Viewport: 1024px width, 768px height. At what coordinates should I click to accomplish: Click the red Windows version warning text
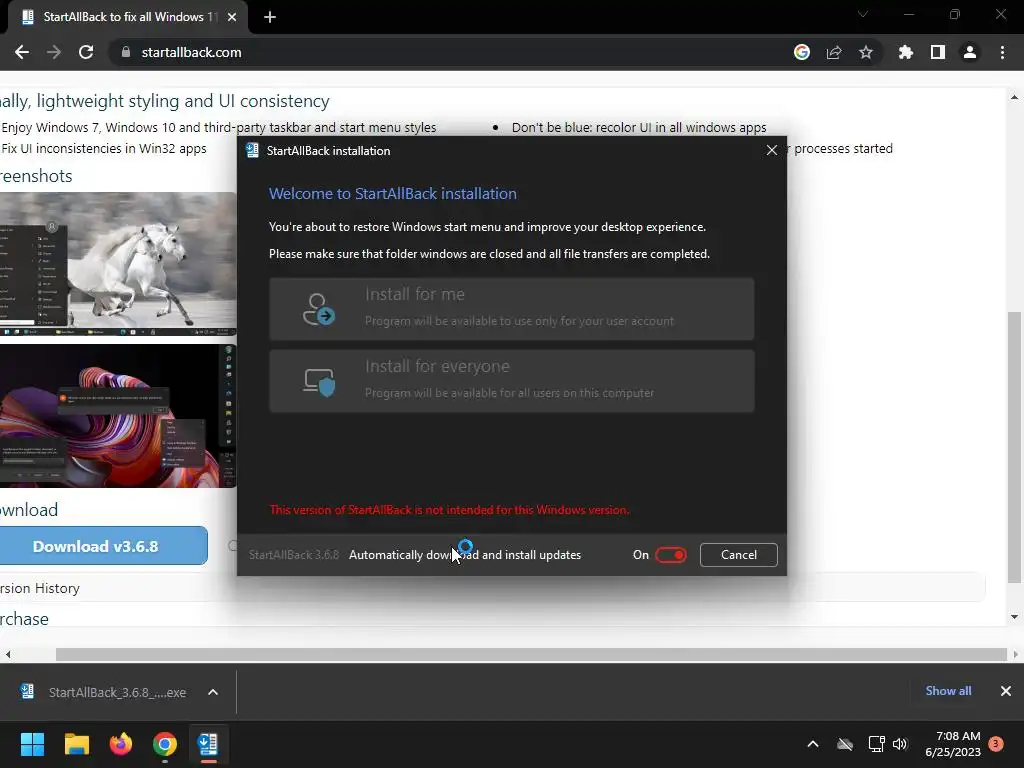pos(450,509)
